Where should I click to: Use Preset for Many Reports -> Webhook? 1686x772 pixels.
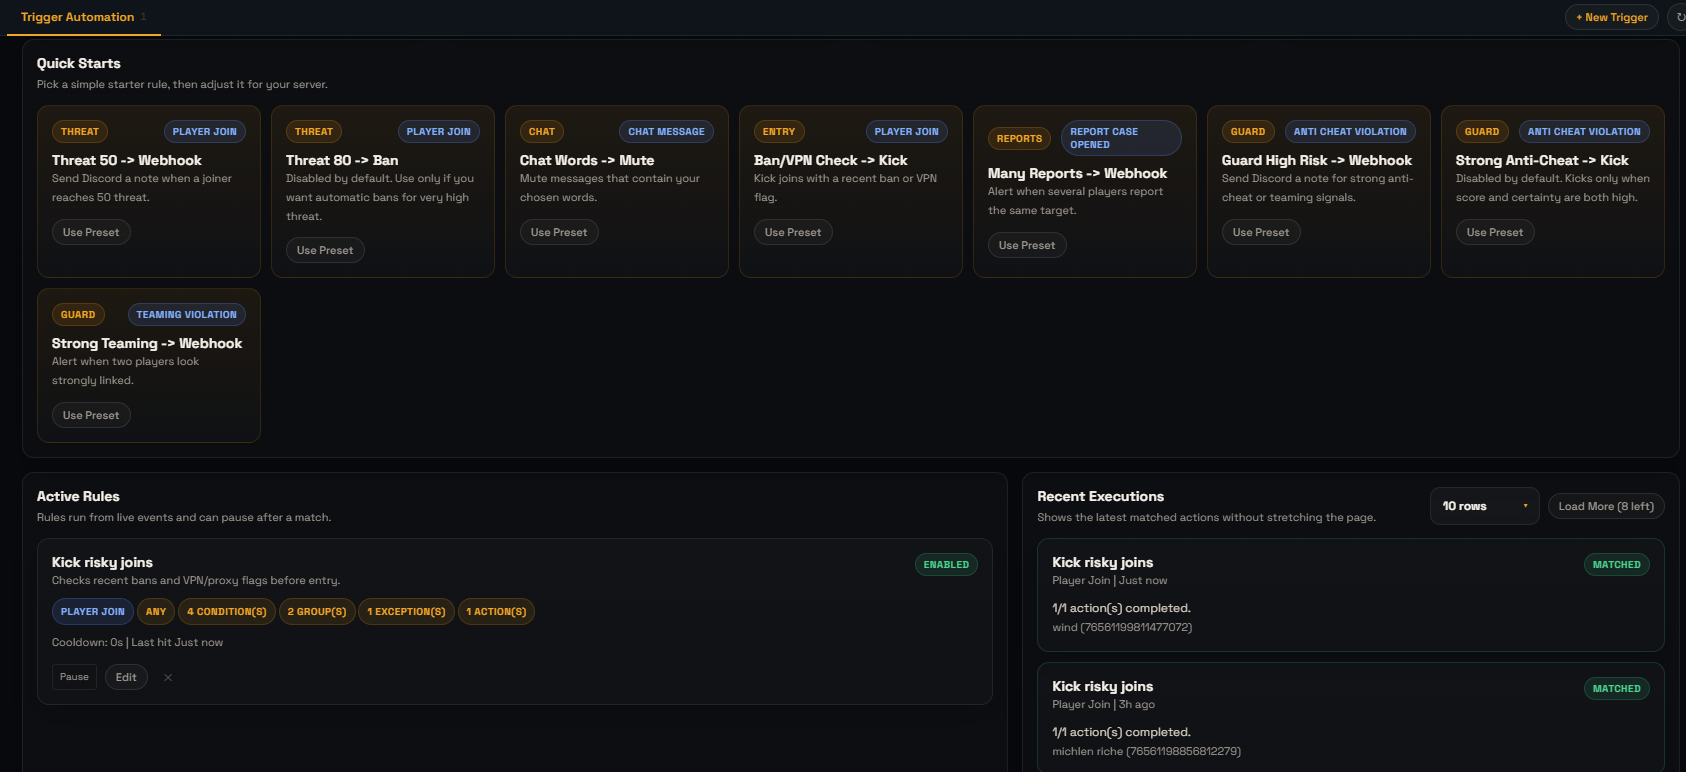tap(1027, 245)
